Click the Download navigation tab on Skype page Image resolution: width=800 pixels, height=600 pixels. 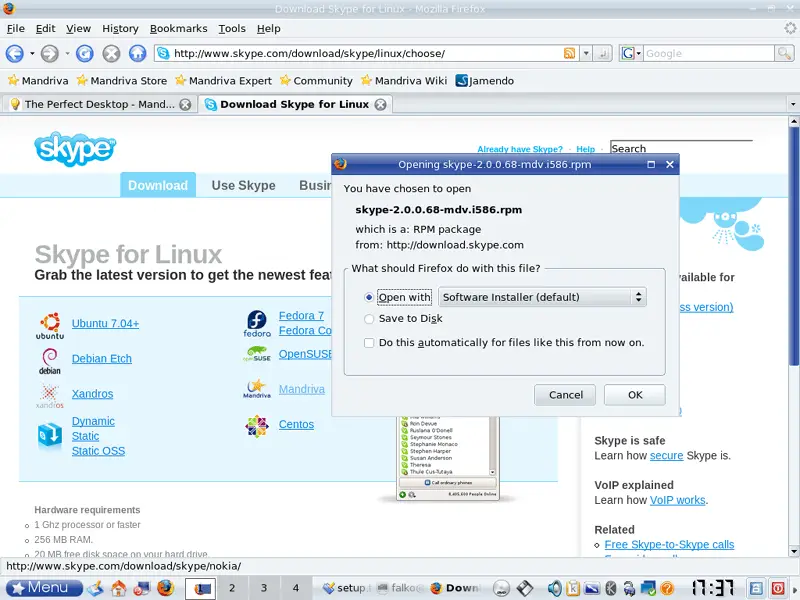click(158, 185)
